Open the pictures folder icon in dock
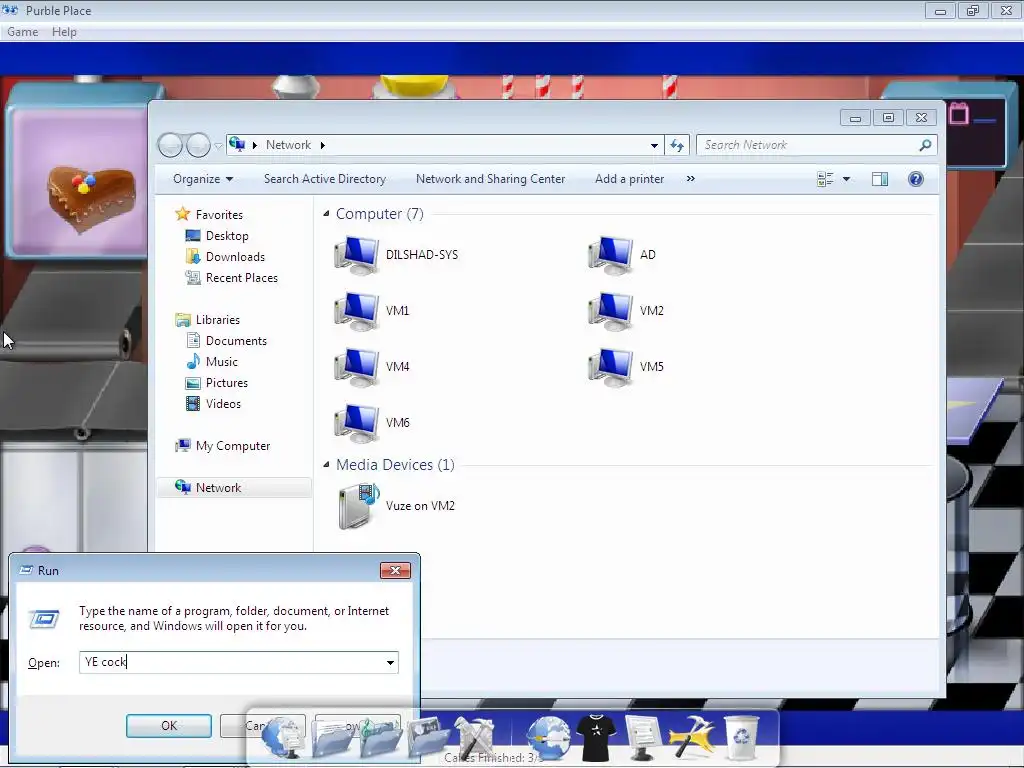 (x=428, y=738)
